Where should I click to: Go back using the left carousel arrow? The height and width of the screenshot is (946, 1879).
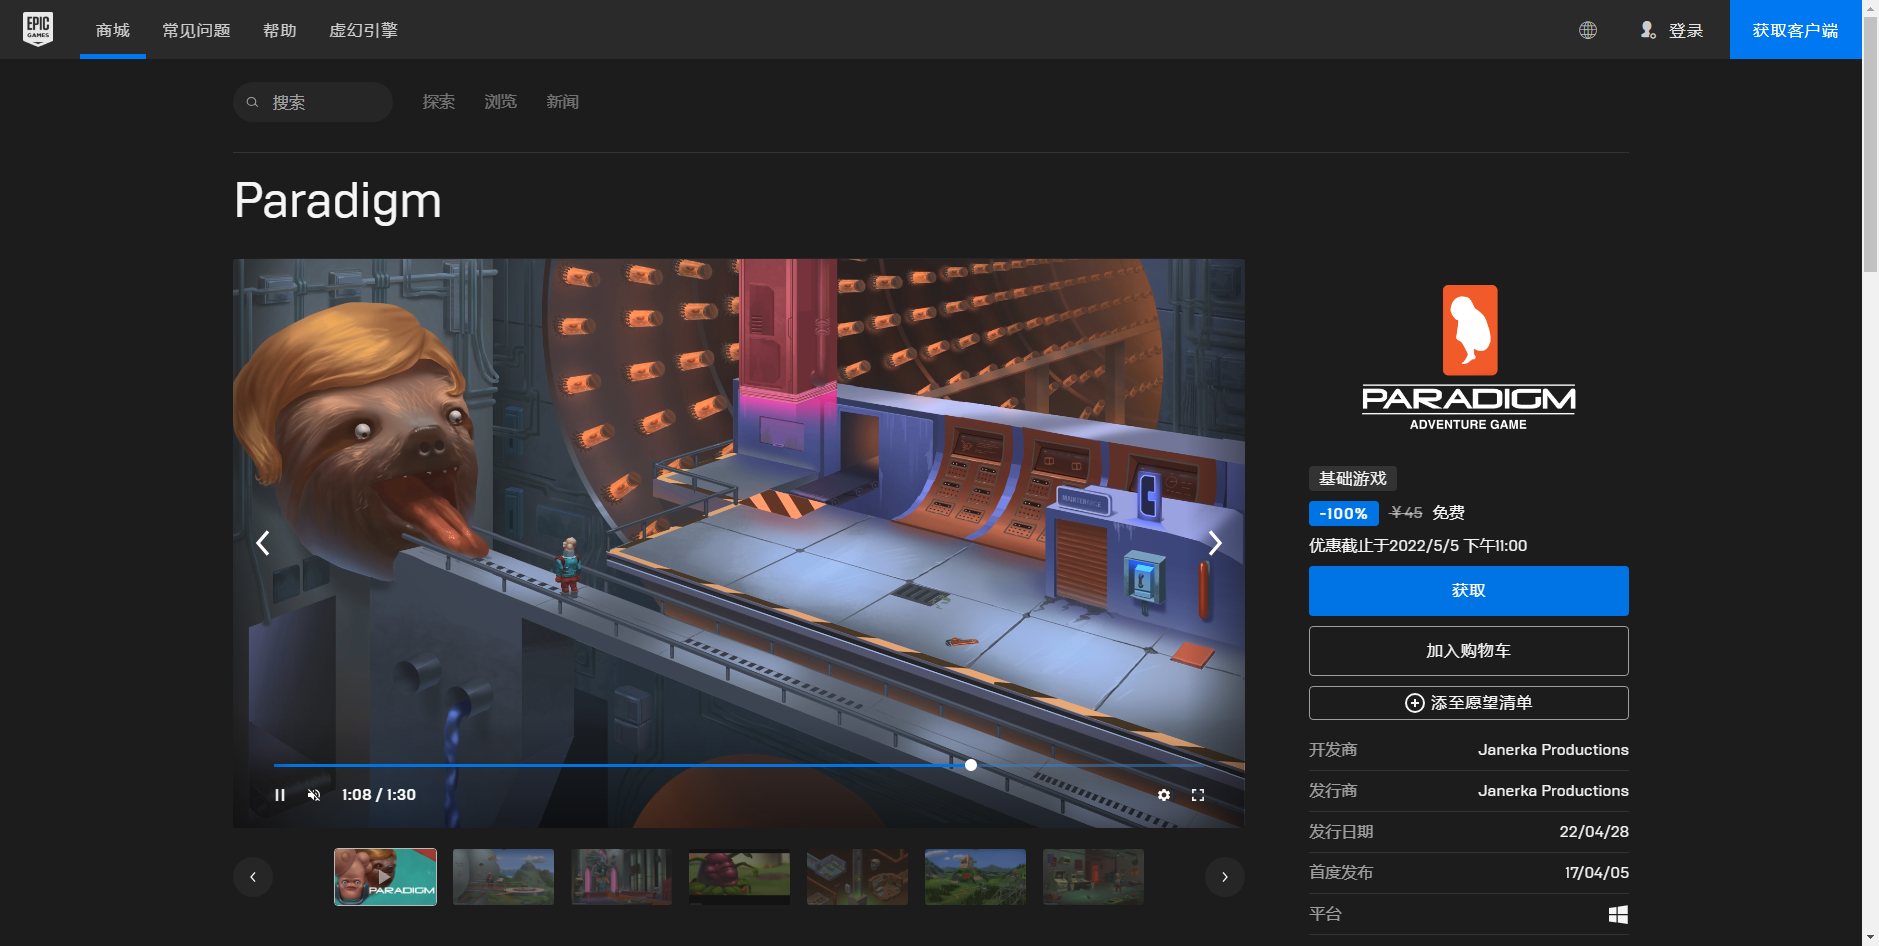(253, 876)
